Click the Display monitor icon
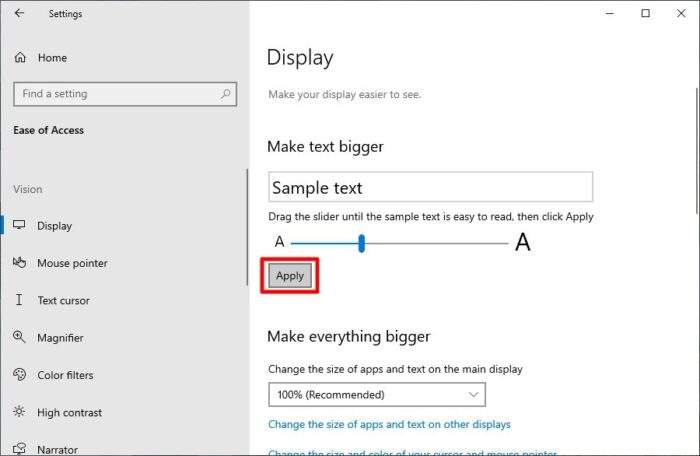Image resolution: width=700 pixels, height=456 pixels. click(x=19, y=225)
